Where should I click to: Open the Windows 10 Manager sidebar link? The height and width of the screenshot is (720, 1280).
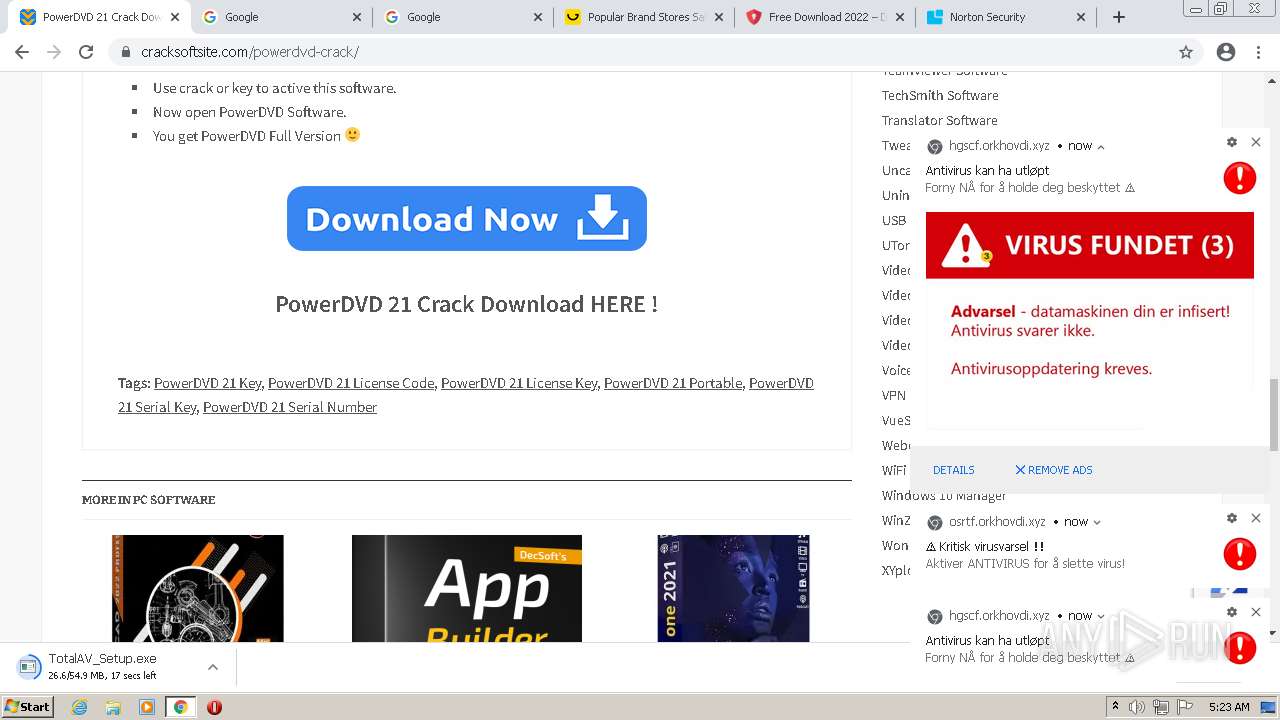coord(944,495)
